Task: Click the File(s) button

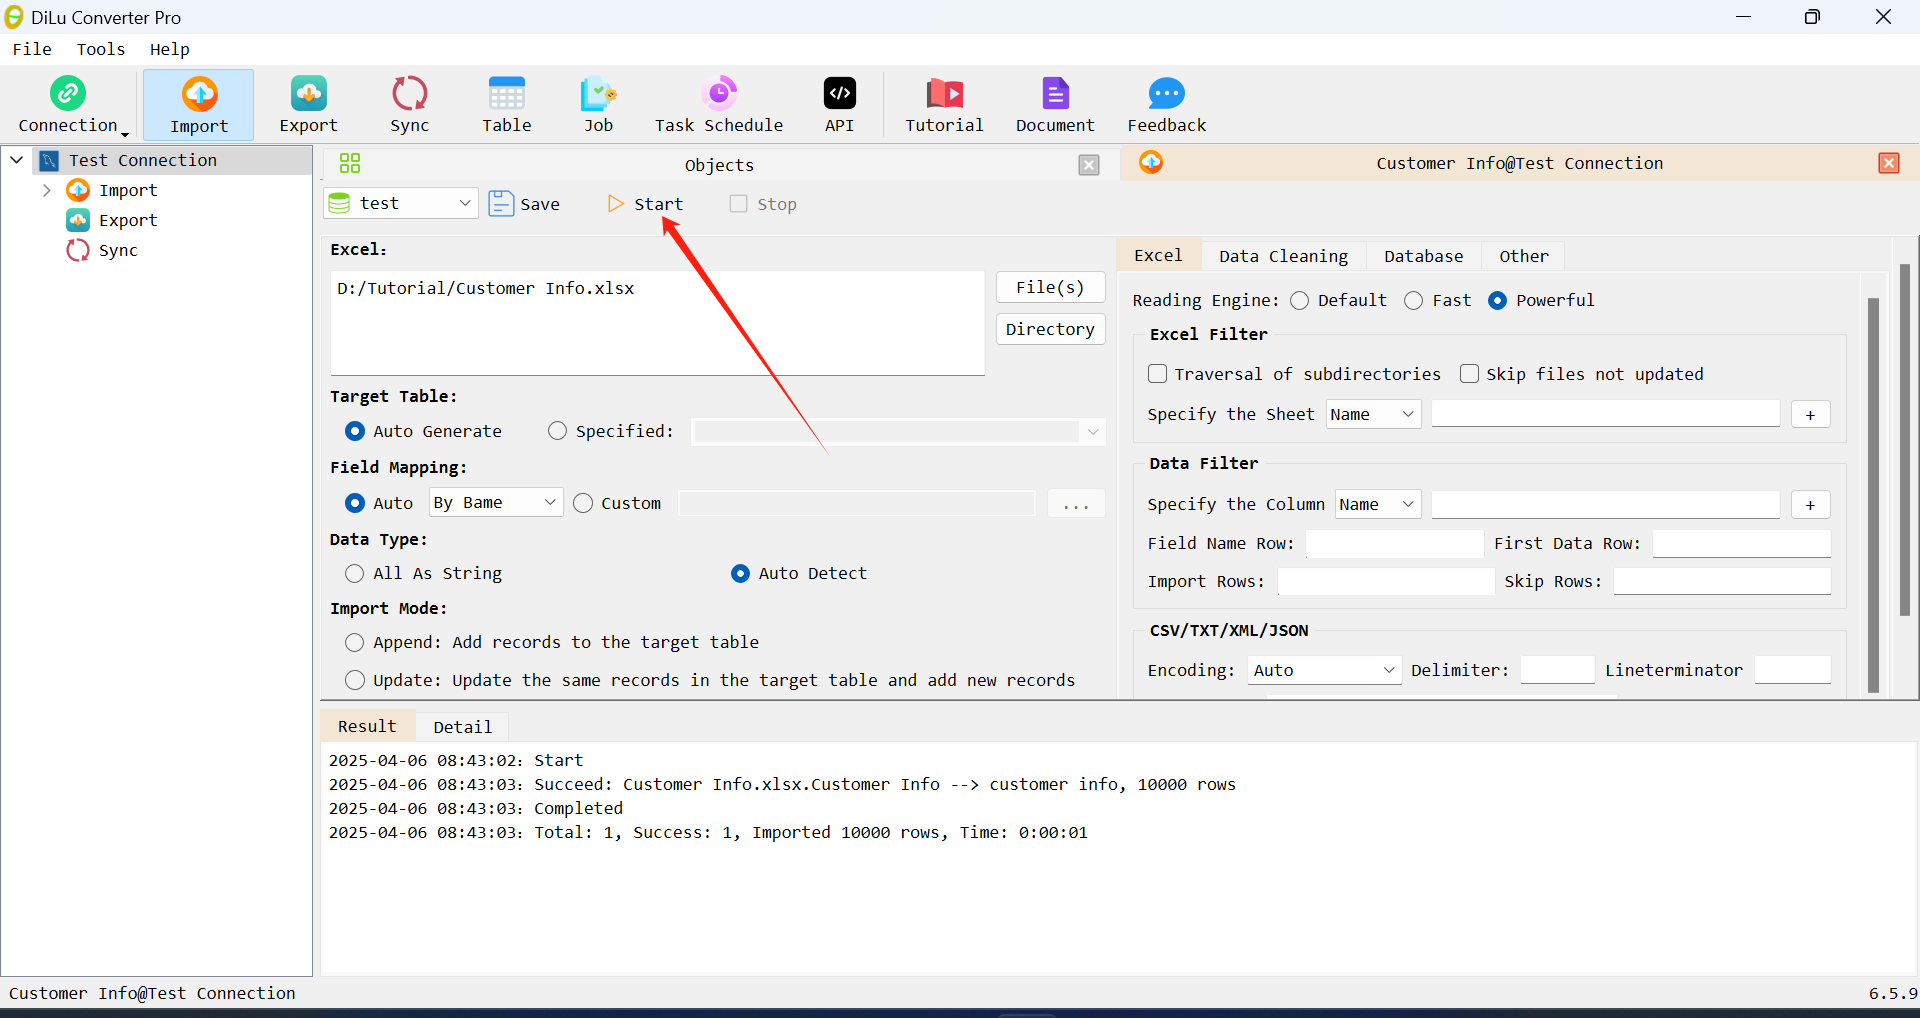Action: [1050, 287]
